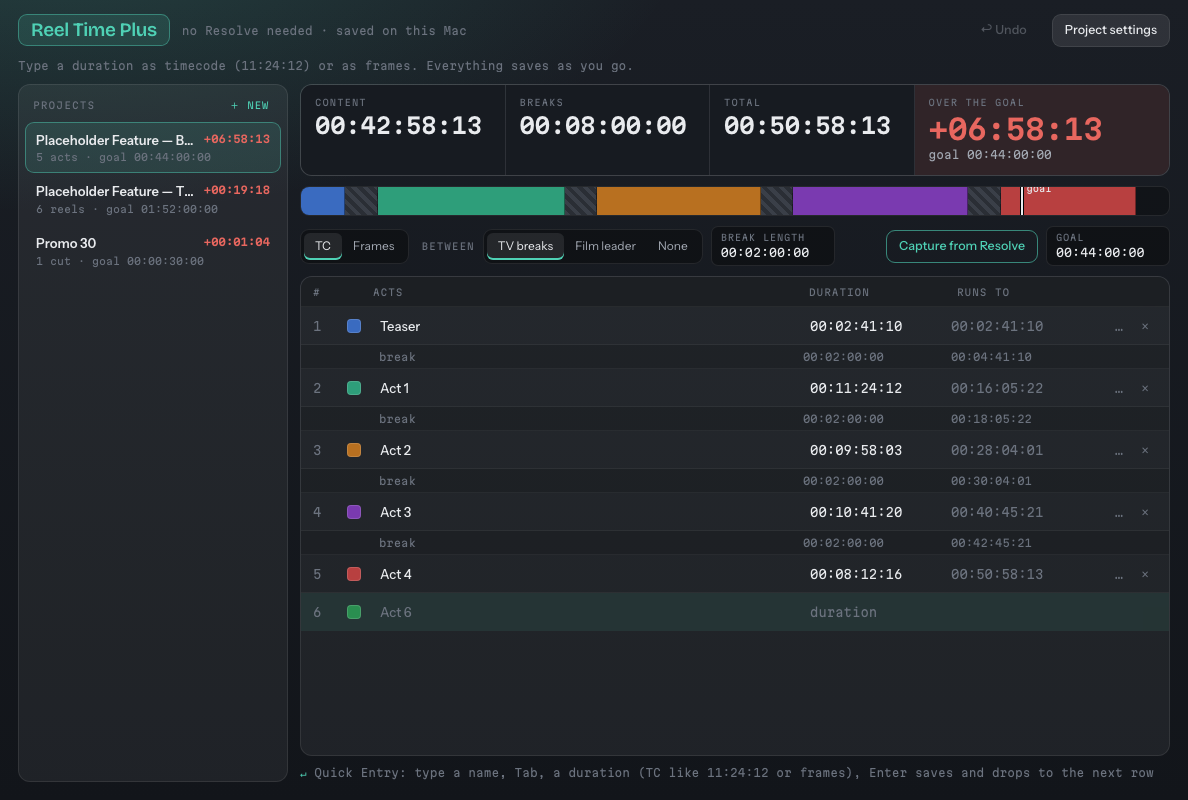Image resolution: width=1188 pixels, height=800 pixels.
Task: Click Act 4 duration 00:08:12:16
Action: (856, 575)
